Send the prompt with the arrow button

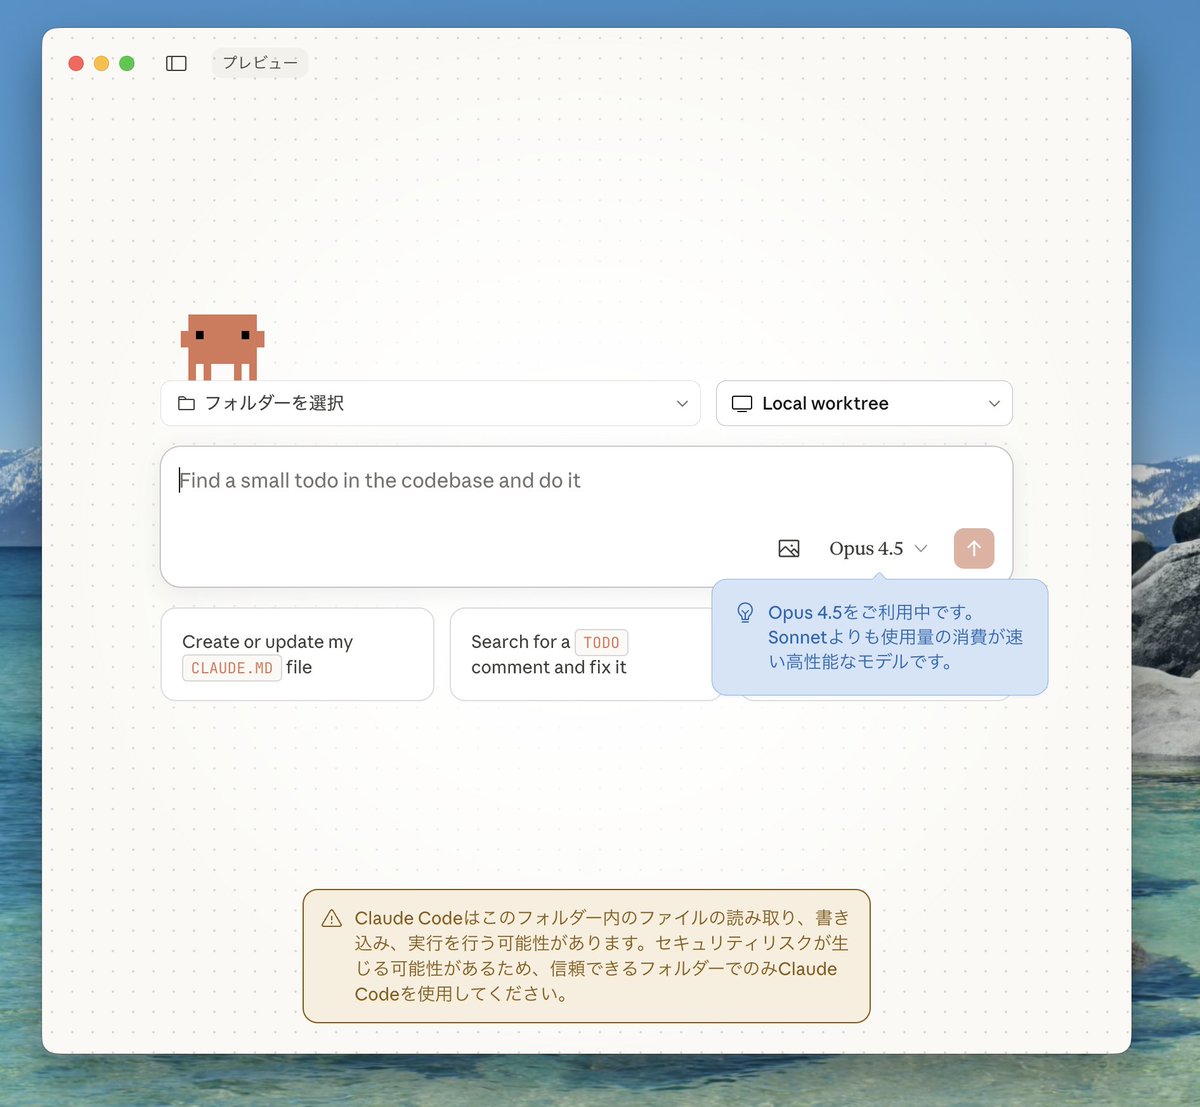[x=974, y=548]
